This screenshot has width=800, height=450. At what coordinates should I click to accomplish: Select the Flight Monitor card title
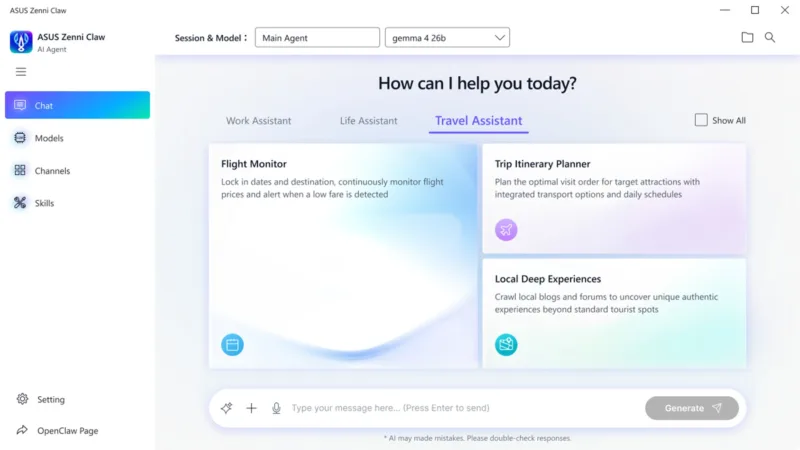pyautogui.click(x=254, y=164)
